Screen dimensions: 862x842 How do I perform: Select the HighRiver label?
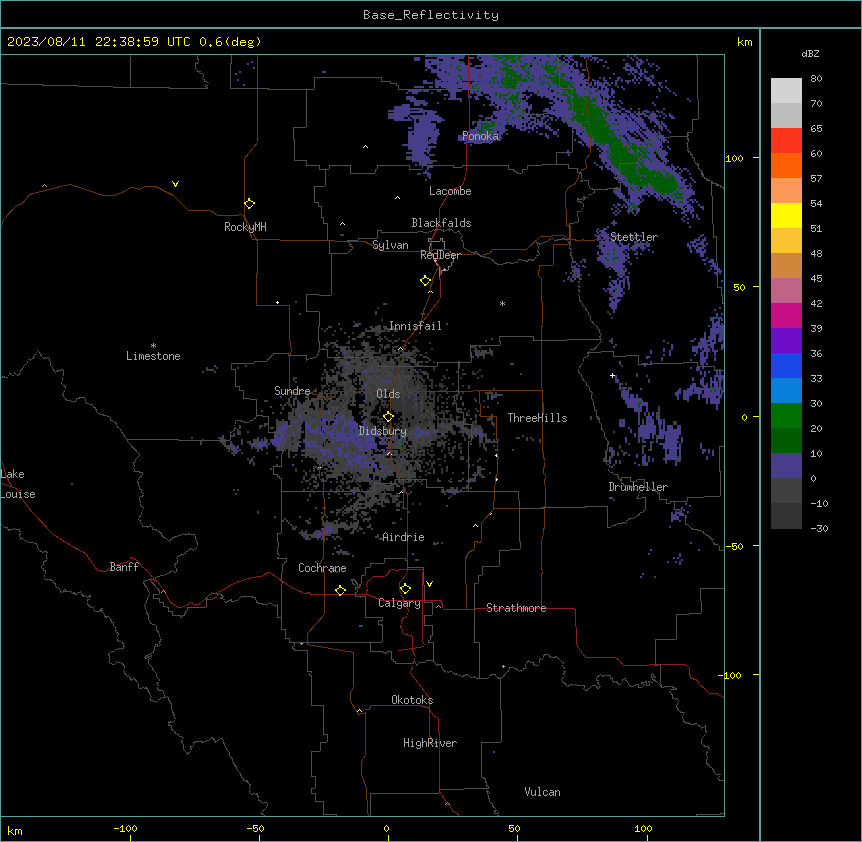tap(430, 743)
